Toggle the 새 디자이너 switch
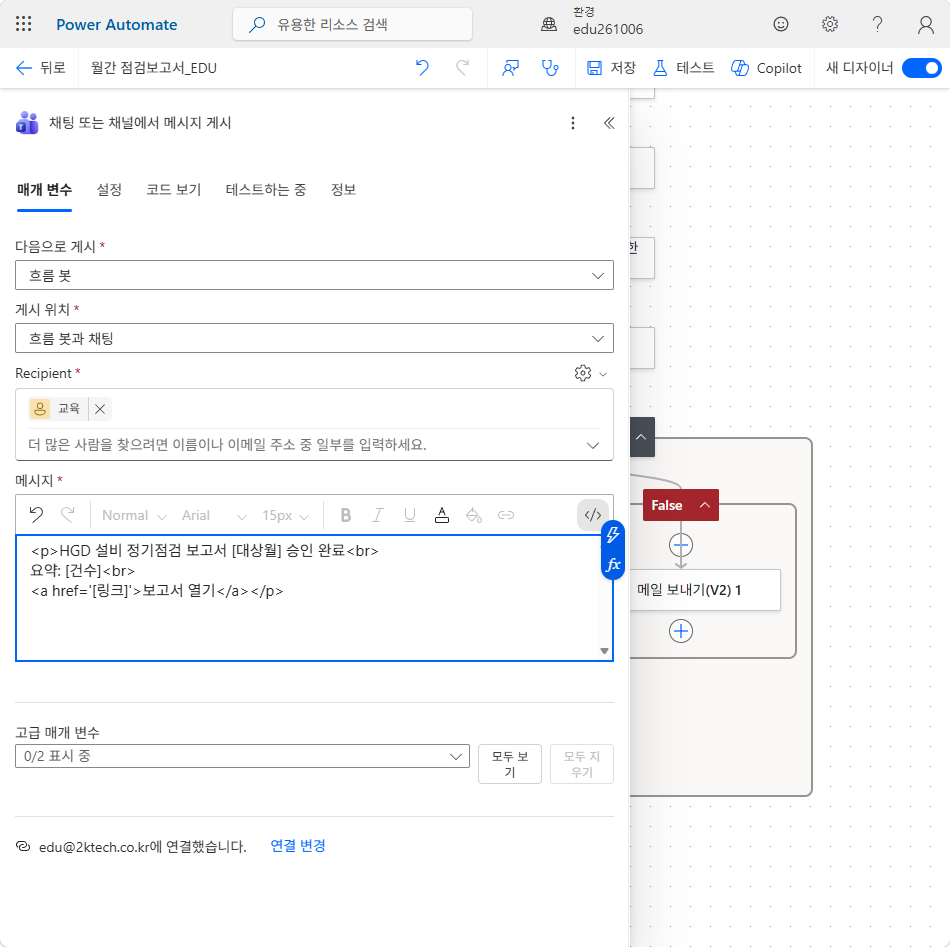The height and width of the screenshot is (947, 950). tap(921, 68)
